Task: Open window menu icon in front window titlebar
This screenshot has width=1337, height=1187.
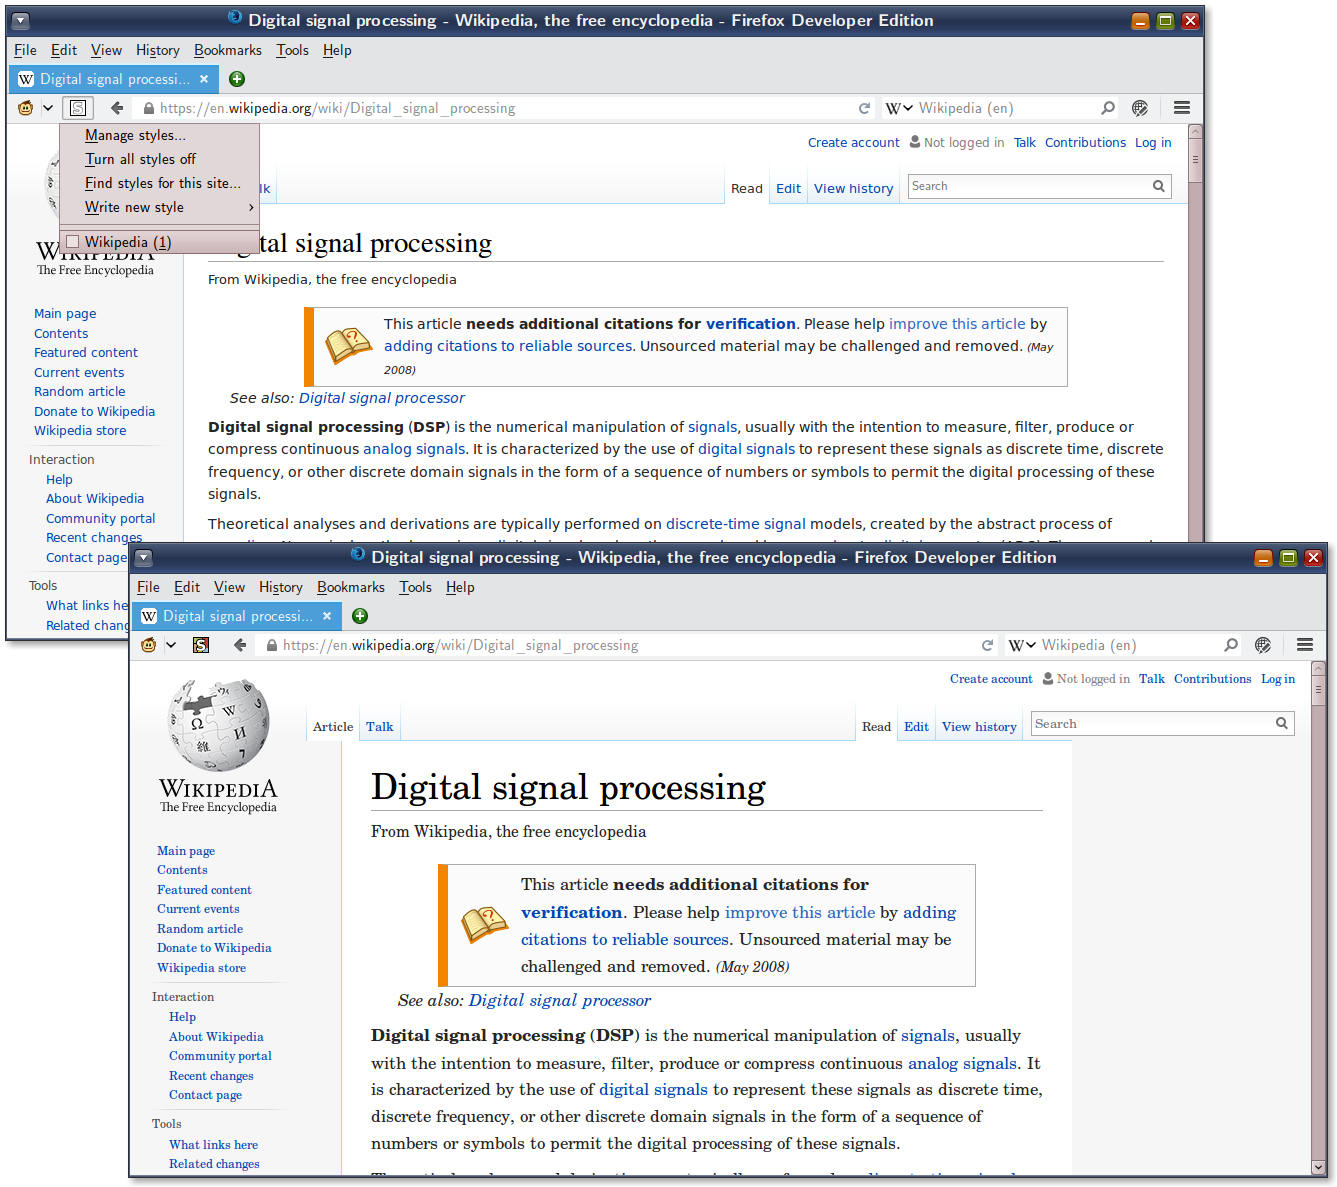Action: (143, 558)
